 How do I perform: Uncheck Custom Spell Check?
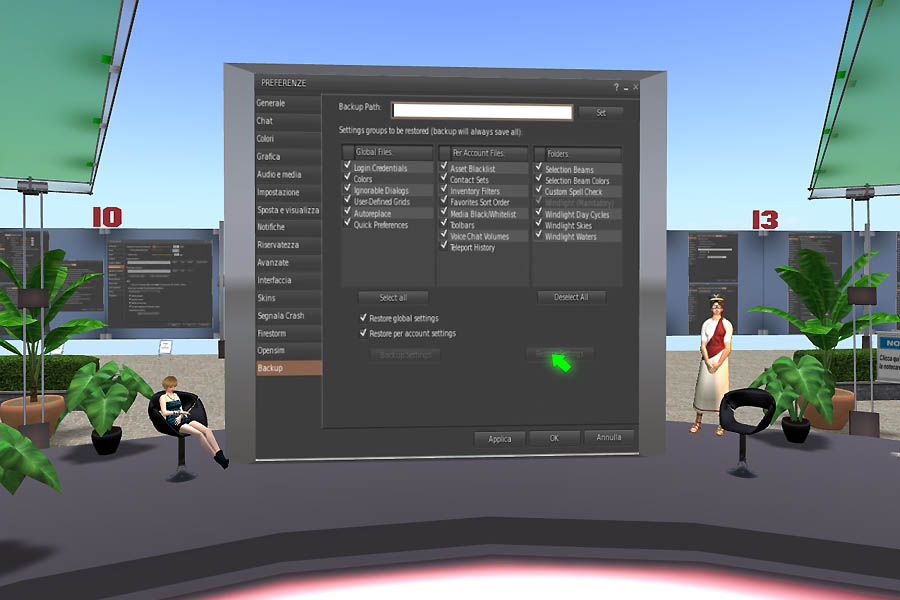(538, 191)
